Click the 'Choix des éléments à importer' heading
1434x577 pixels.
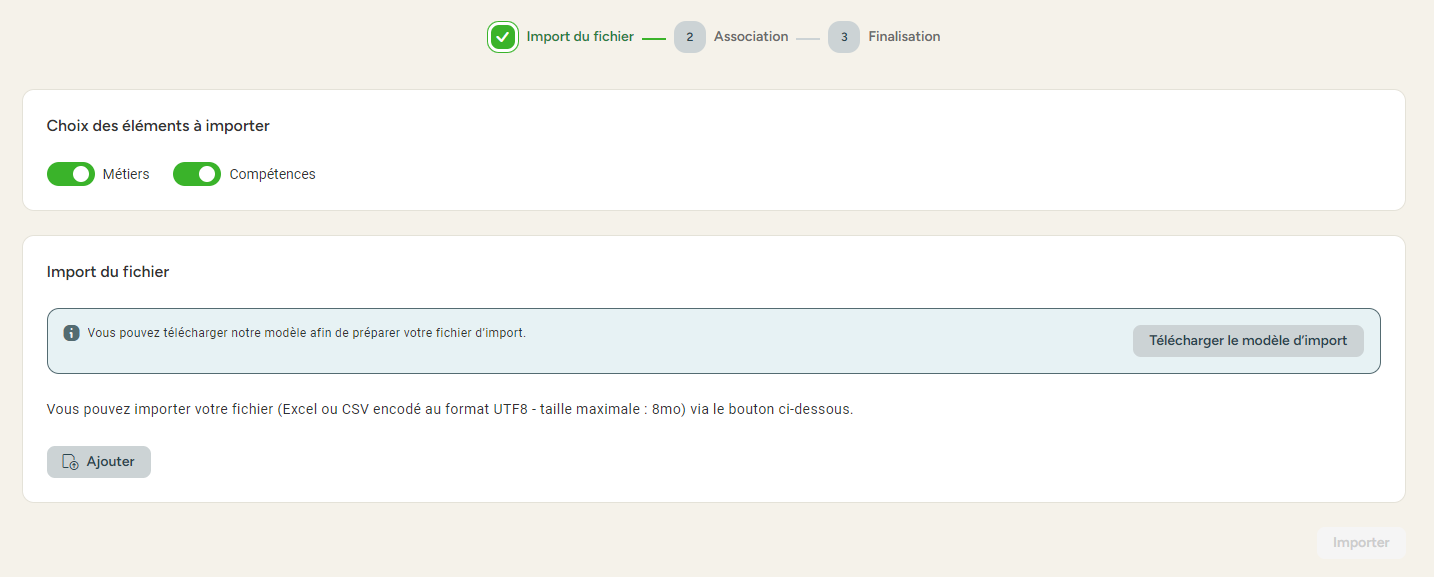158,126
